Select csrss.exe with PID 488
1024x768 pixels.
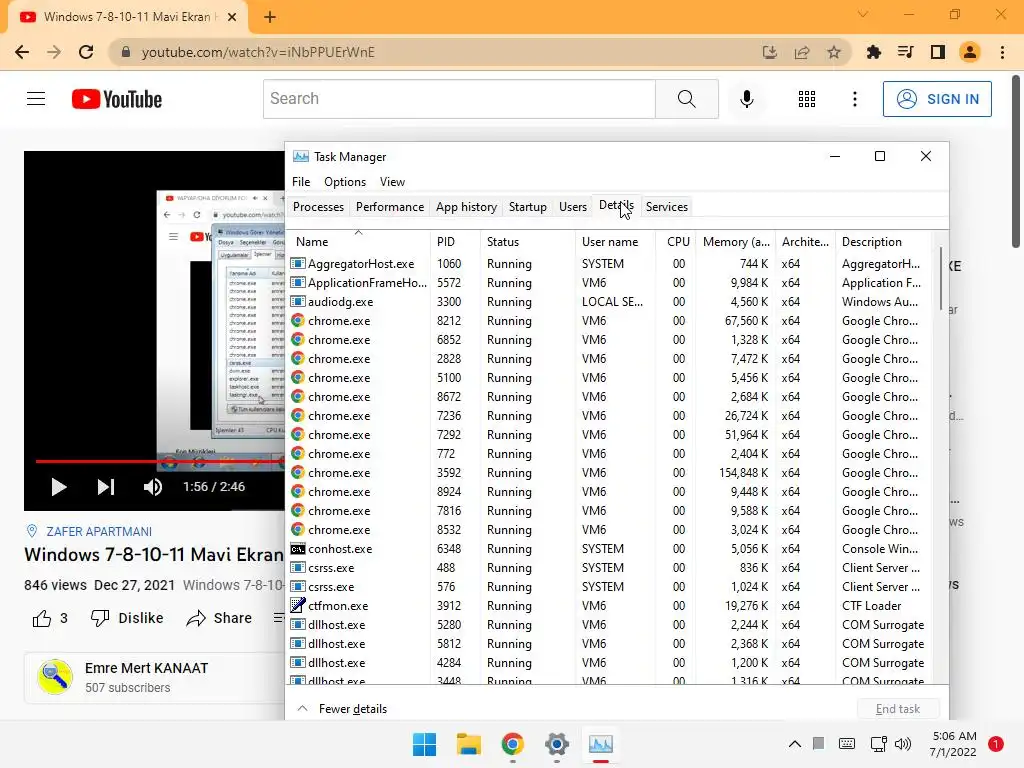tap(610, 568)
